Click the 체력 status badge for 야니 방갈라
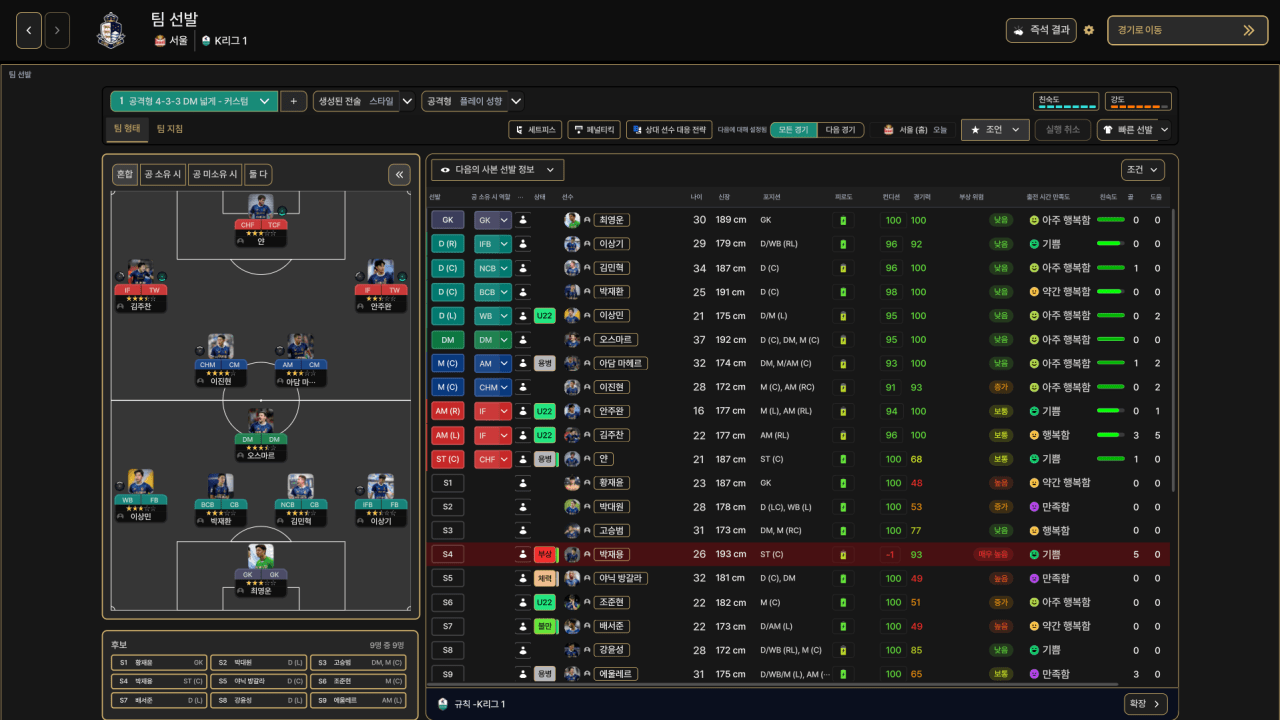The image size is (1280, 720). tap(545, 578)
